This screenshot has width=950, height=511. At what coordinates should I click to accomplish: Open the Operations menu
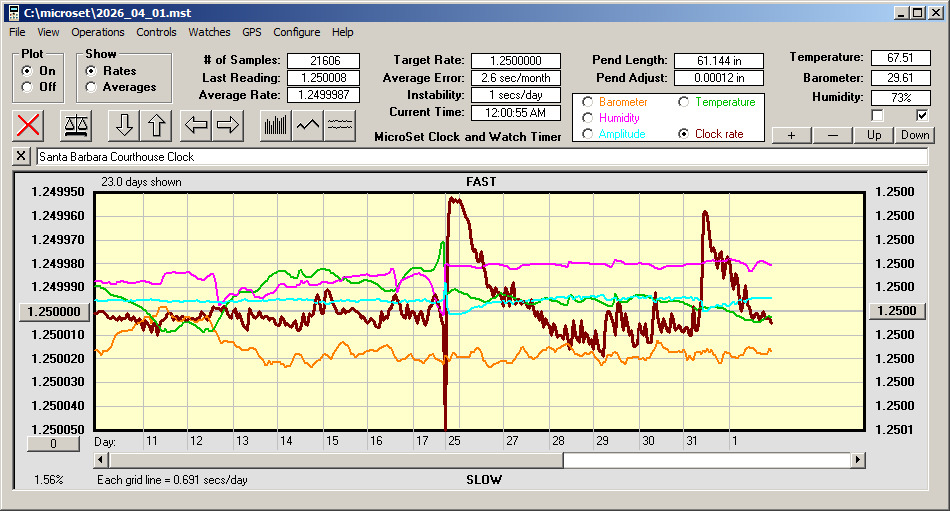(x=98, y=32)
